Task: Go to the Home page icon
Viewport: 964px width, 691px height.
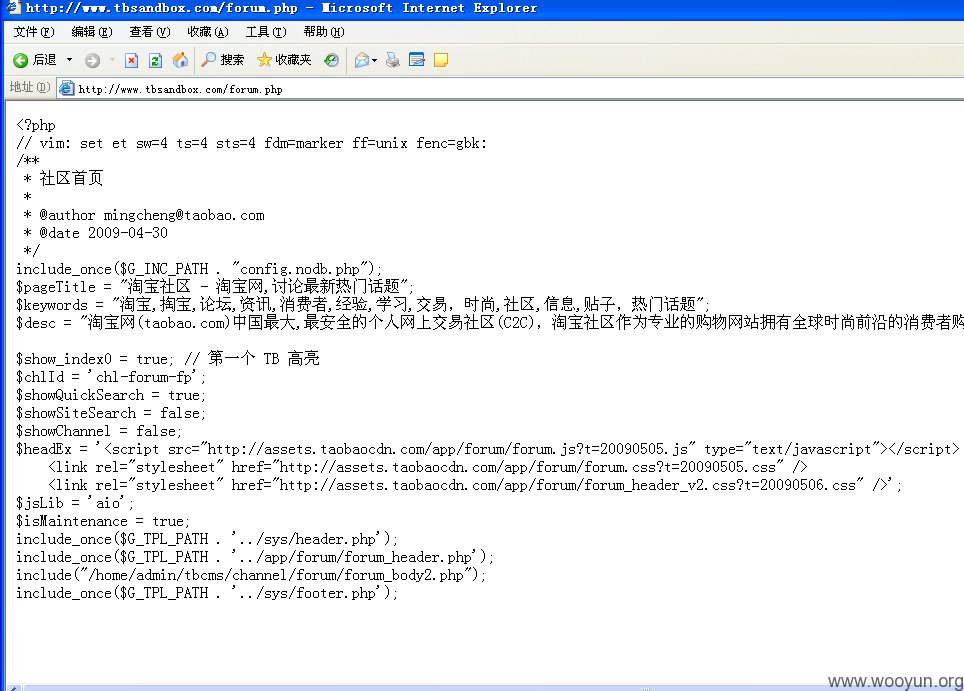Action: [180, 60]
